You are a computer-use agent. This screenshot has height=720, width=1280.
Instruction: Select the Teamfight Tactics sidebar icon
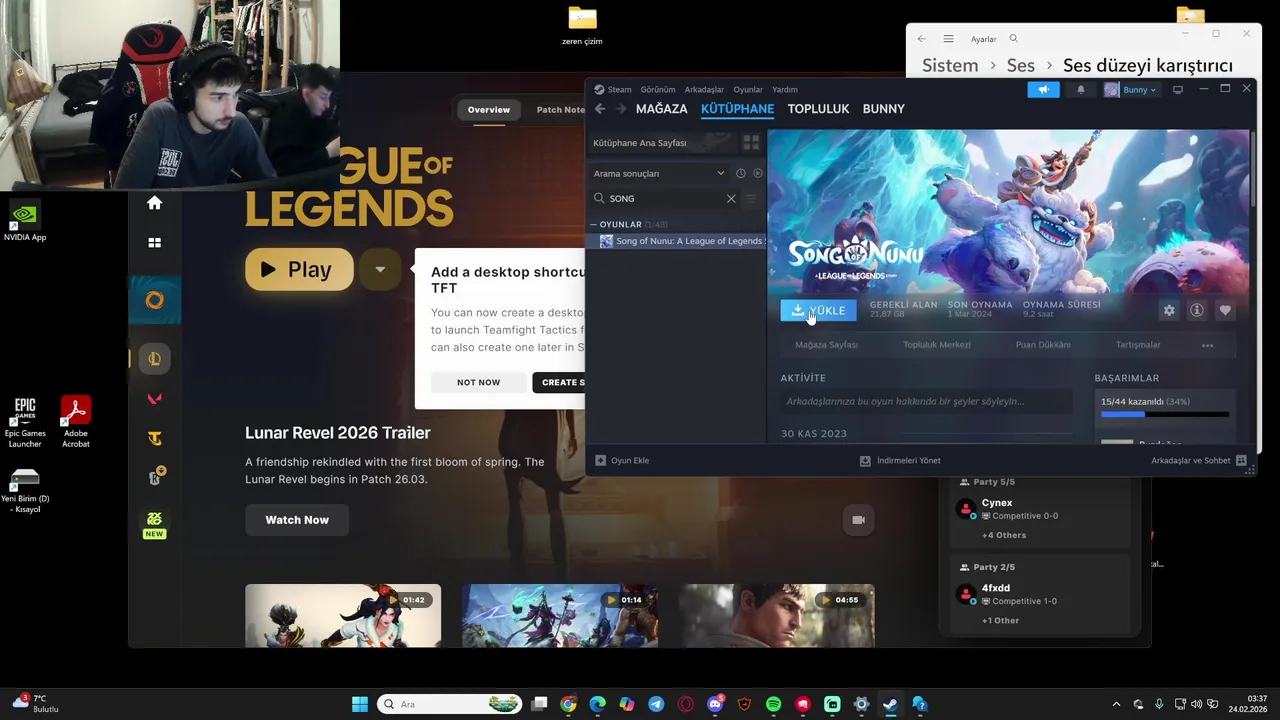pyautogui.click(x=155, y=438)
